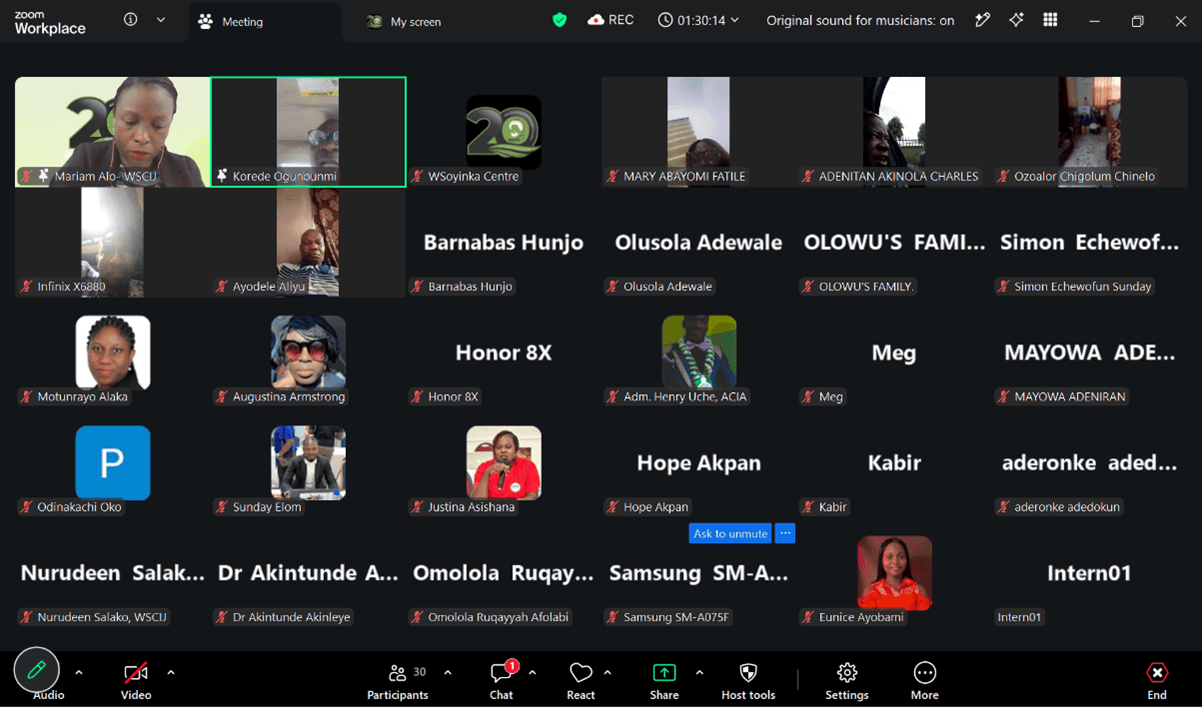The height and width of the screenshot is (707, 1202).
Task: Open Zoom Settings gear
Action: (847, 681)
